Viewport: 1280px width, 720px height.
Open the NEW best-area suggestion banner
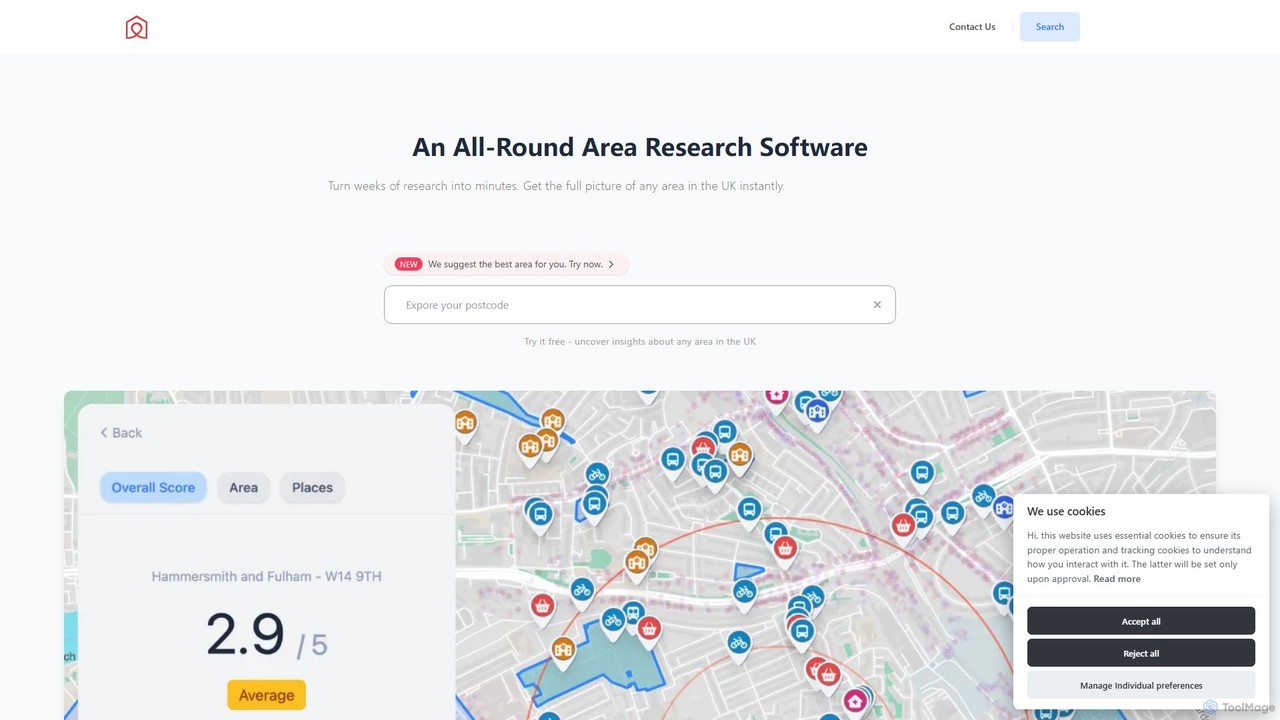506,264
